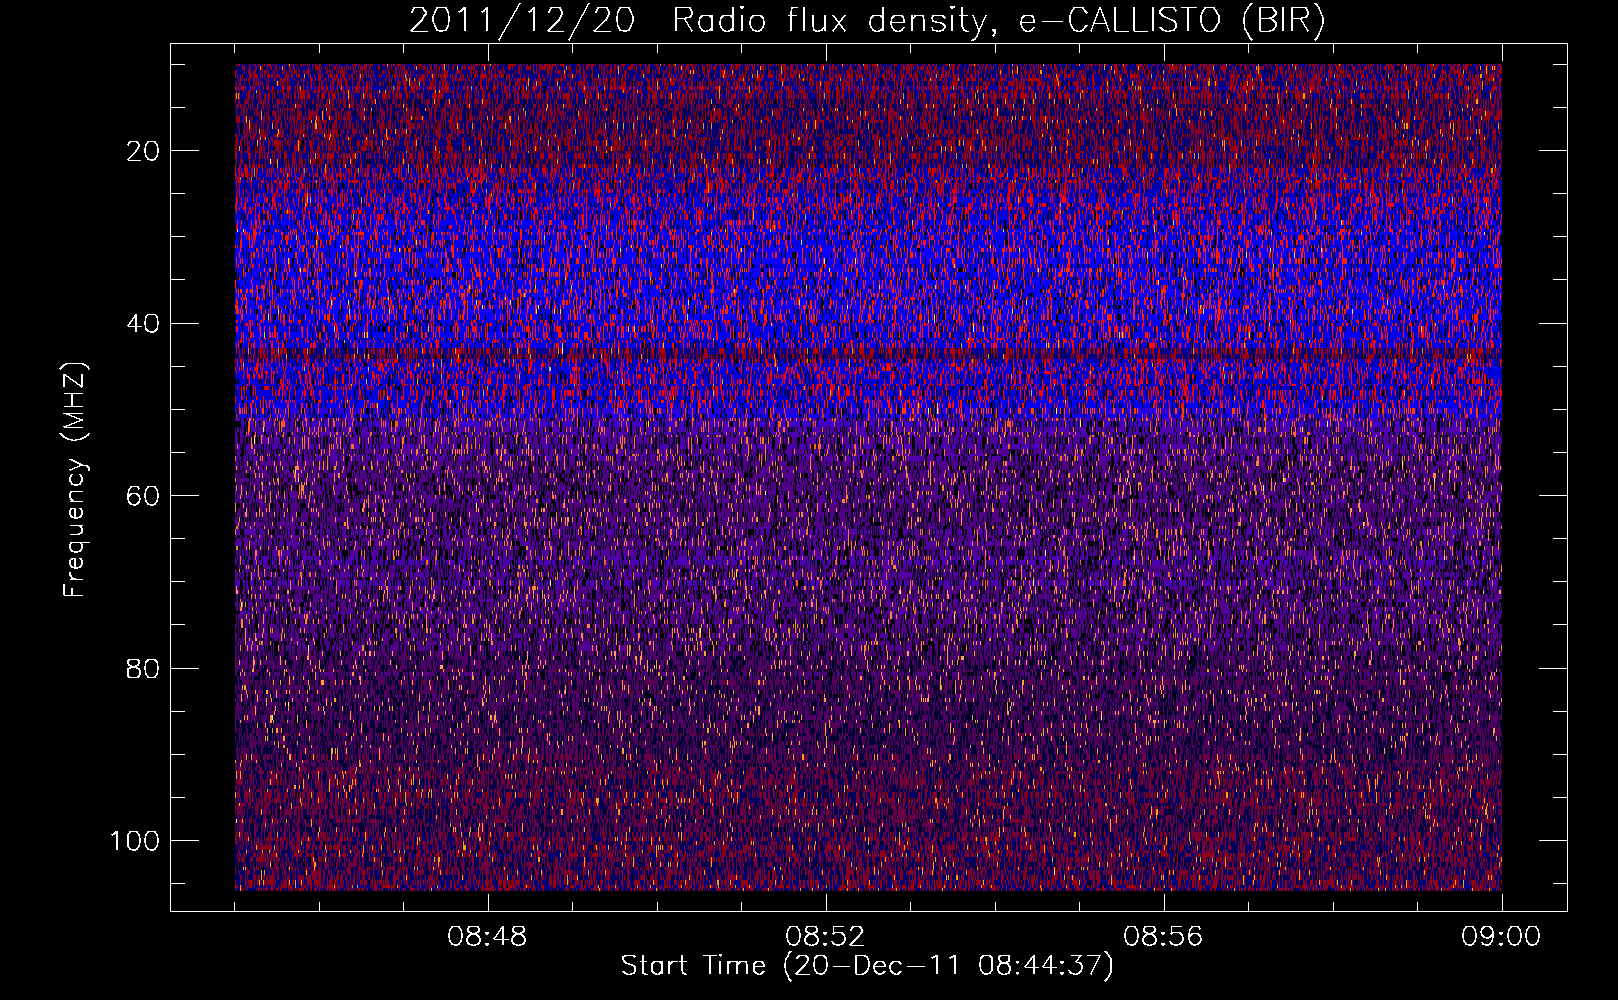Click the '100' frequency tick label
The width and height of the screenshot is (1618, 1000).
[135, 841]
